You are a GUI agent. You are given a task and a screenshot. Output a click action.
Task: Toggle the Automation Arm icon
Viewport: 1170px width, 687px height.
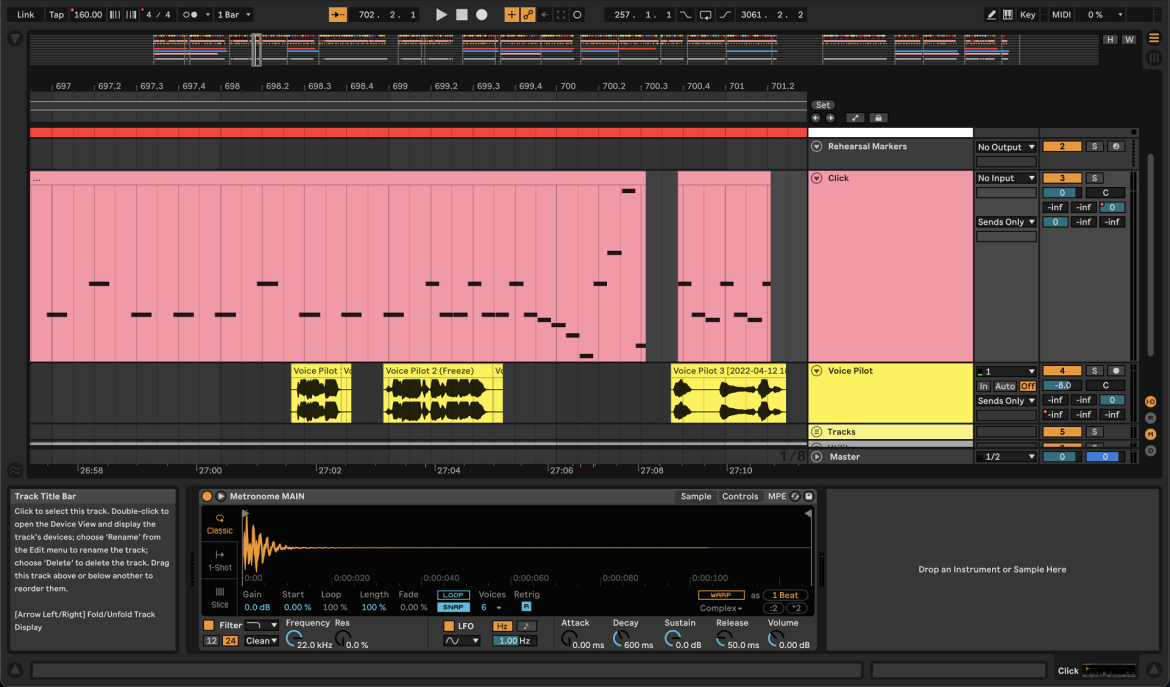click(528, 14)
